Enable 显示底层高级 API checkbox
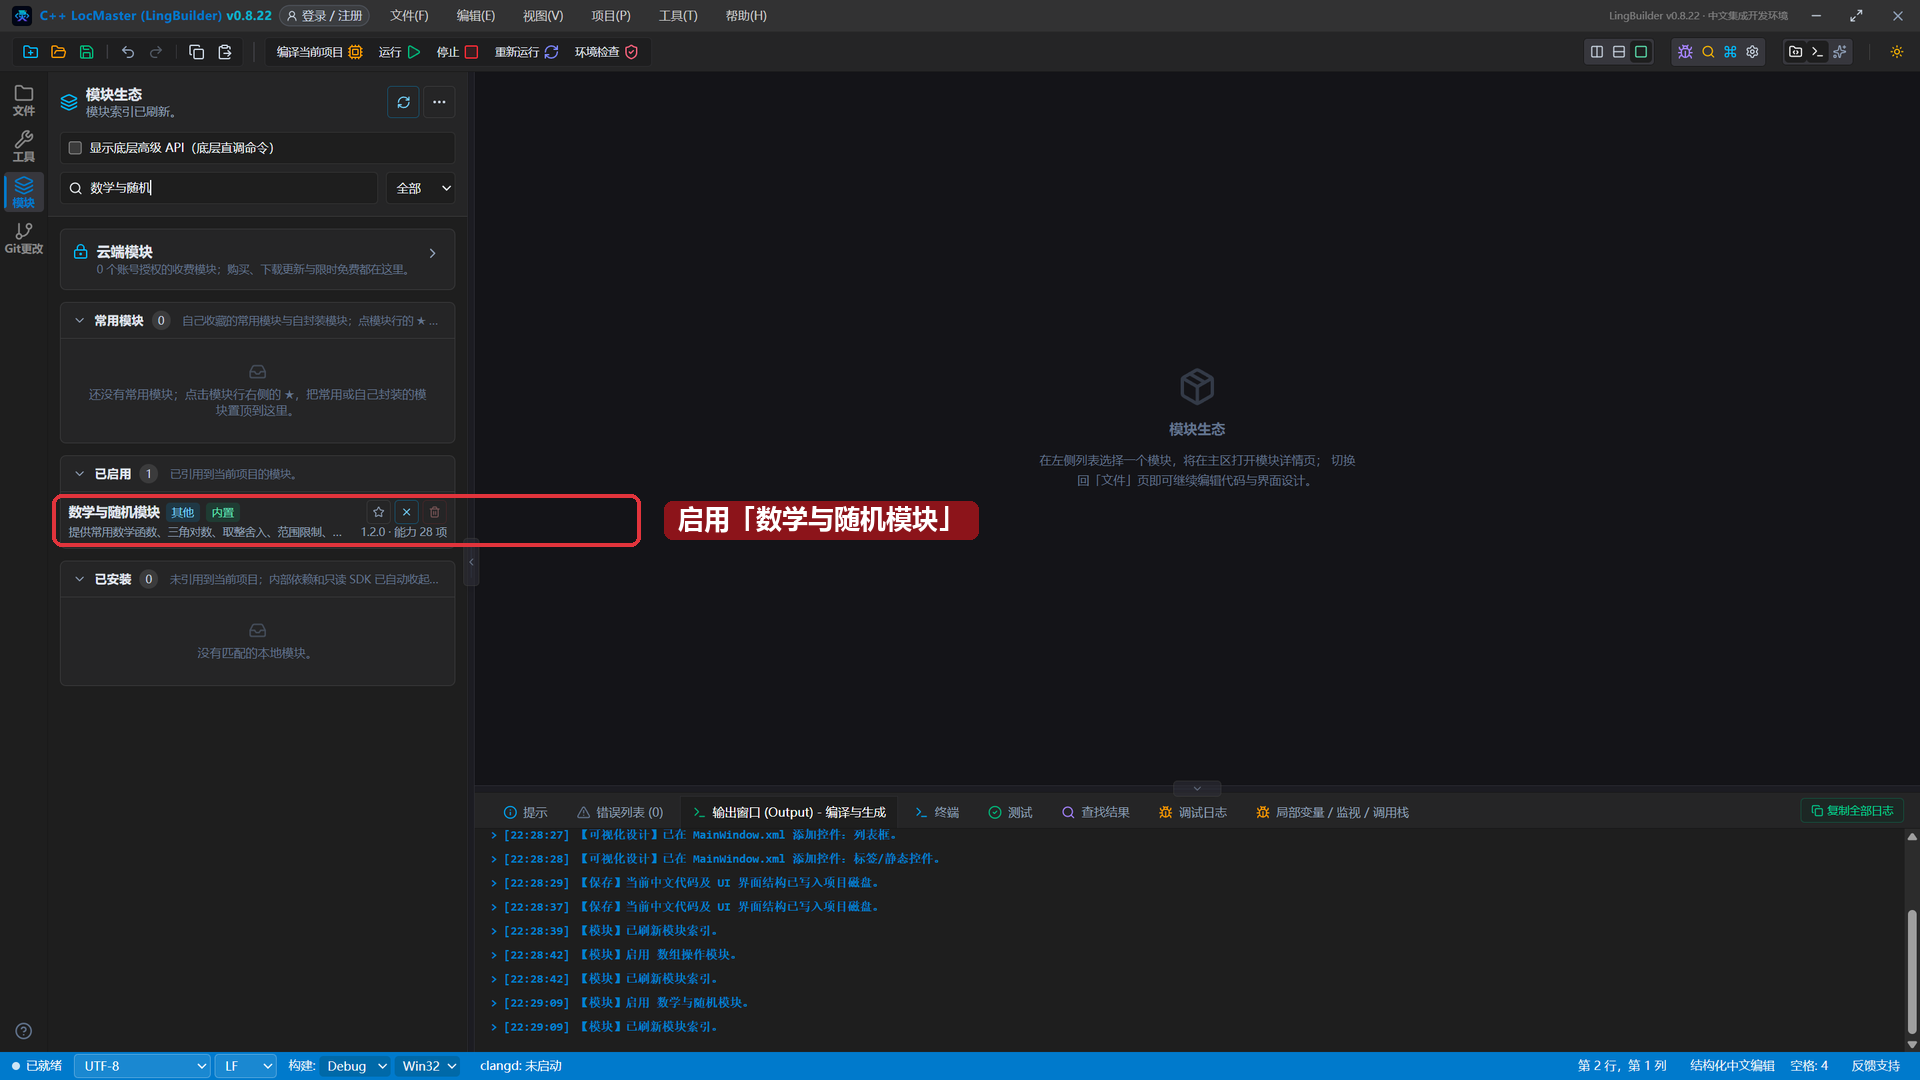This screenshot has height=1080, width=1920. [x=75, y=148]
